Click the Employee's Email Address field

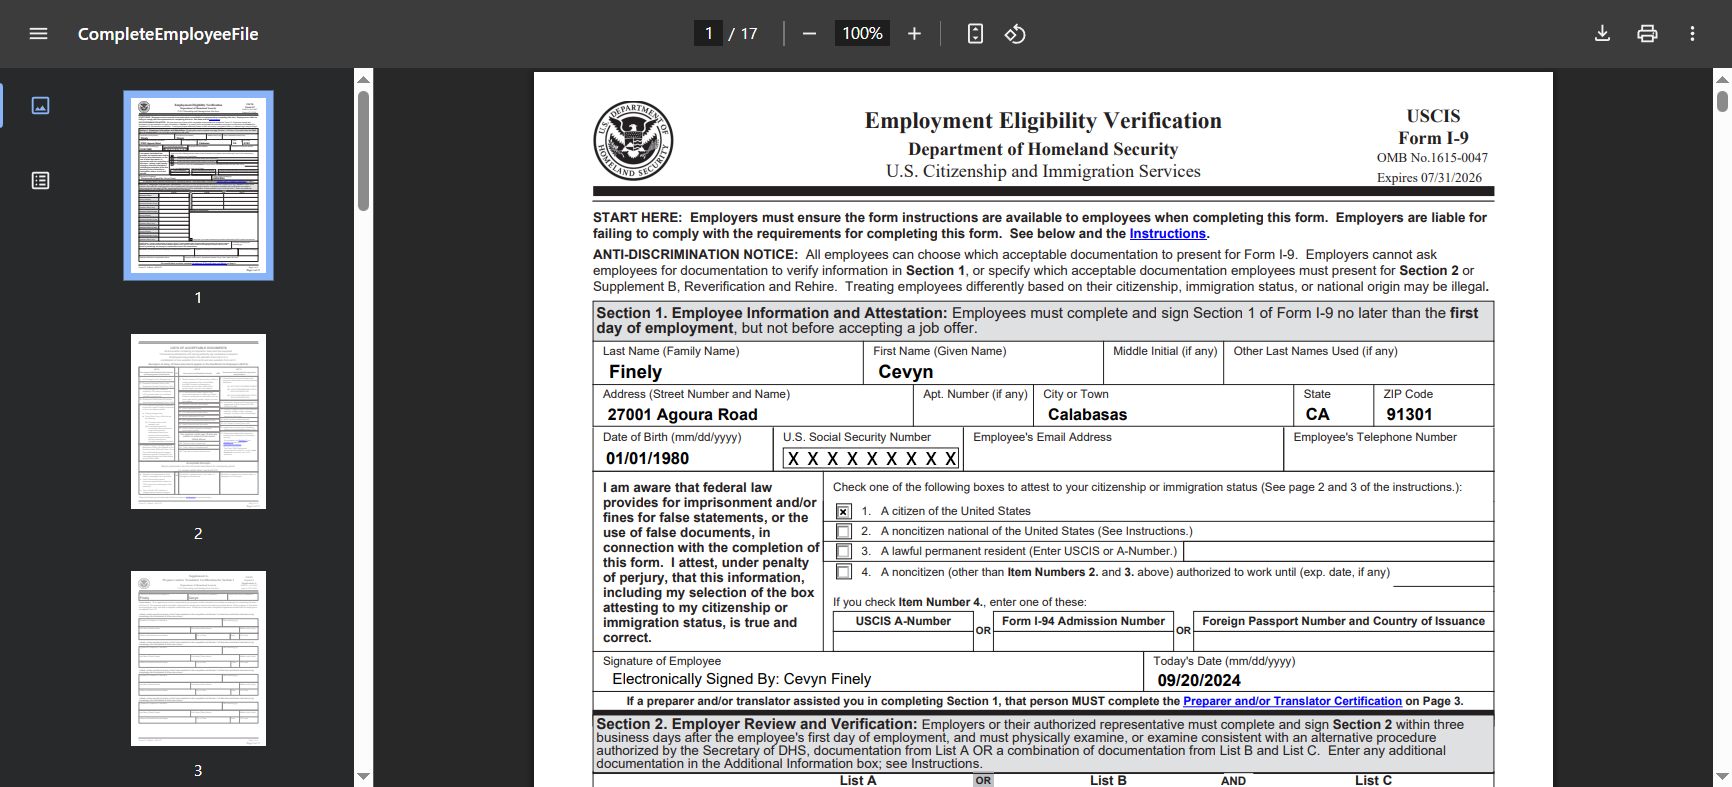point(1123,458)
